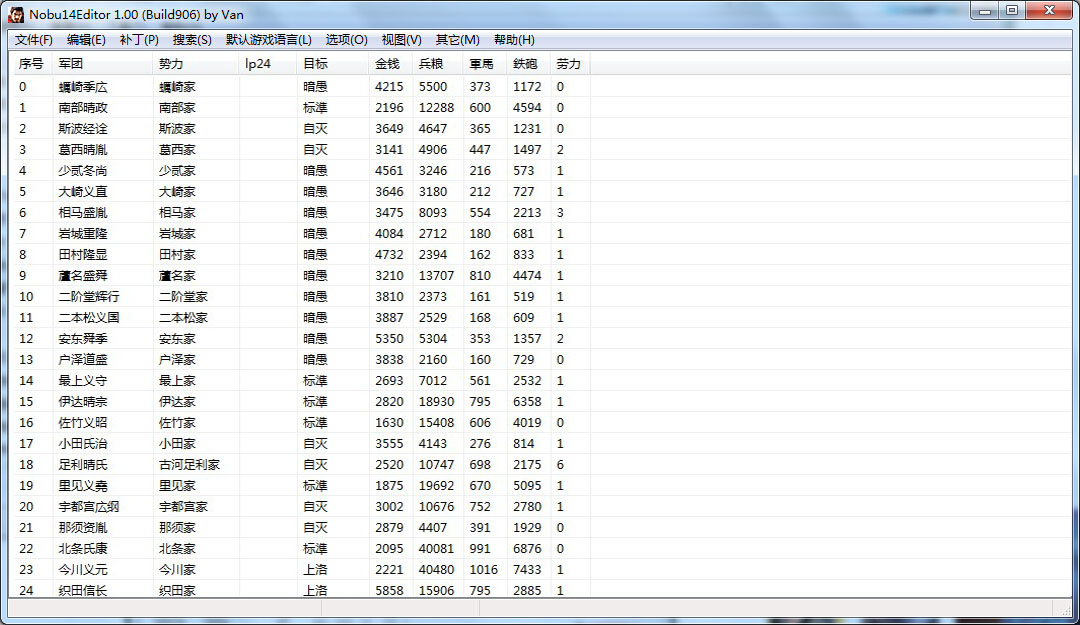Image resolution: width=1080 pixels, height=625 pixels.
Task: Open the 补丁(P) menu
Action: pyautogui.click(x=139, y=40)
